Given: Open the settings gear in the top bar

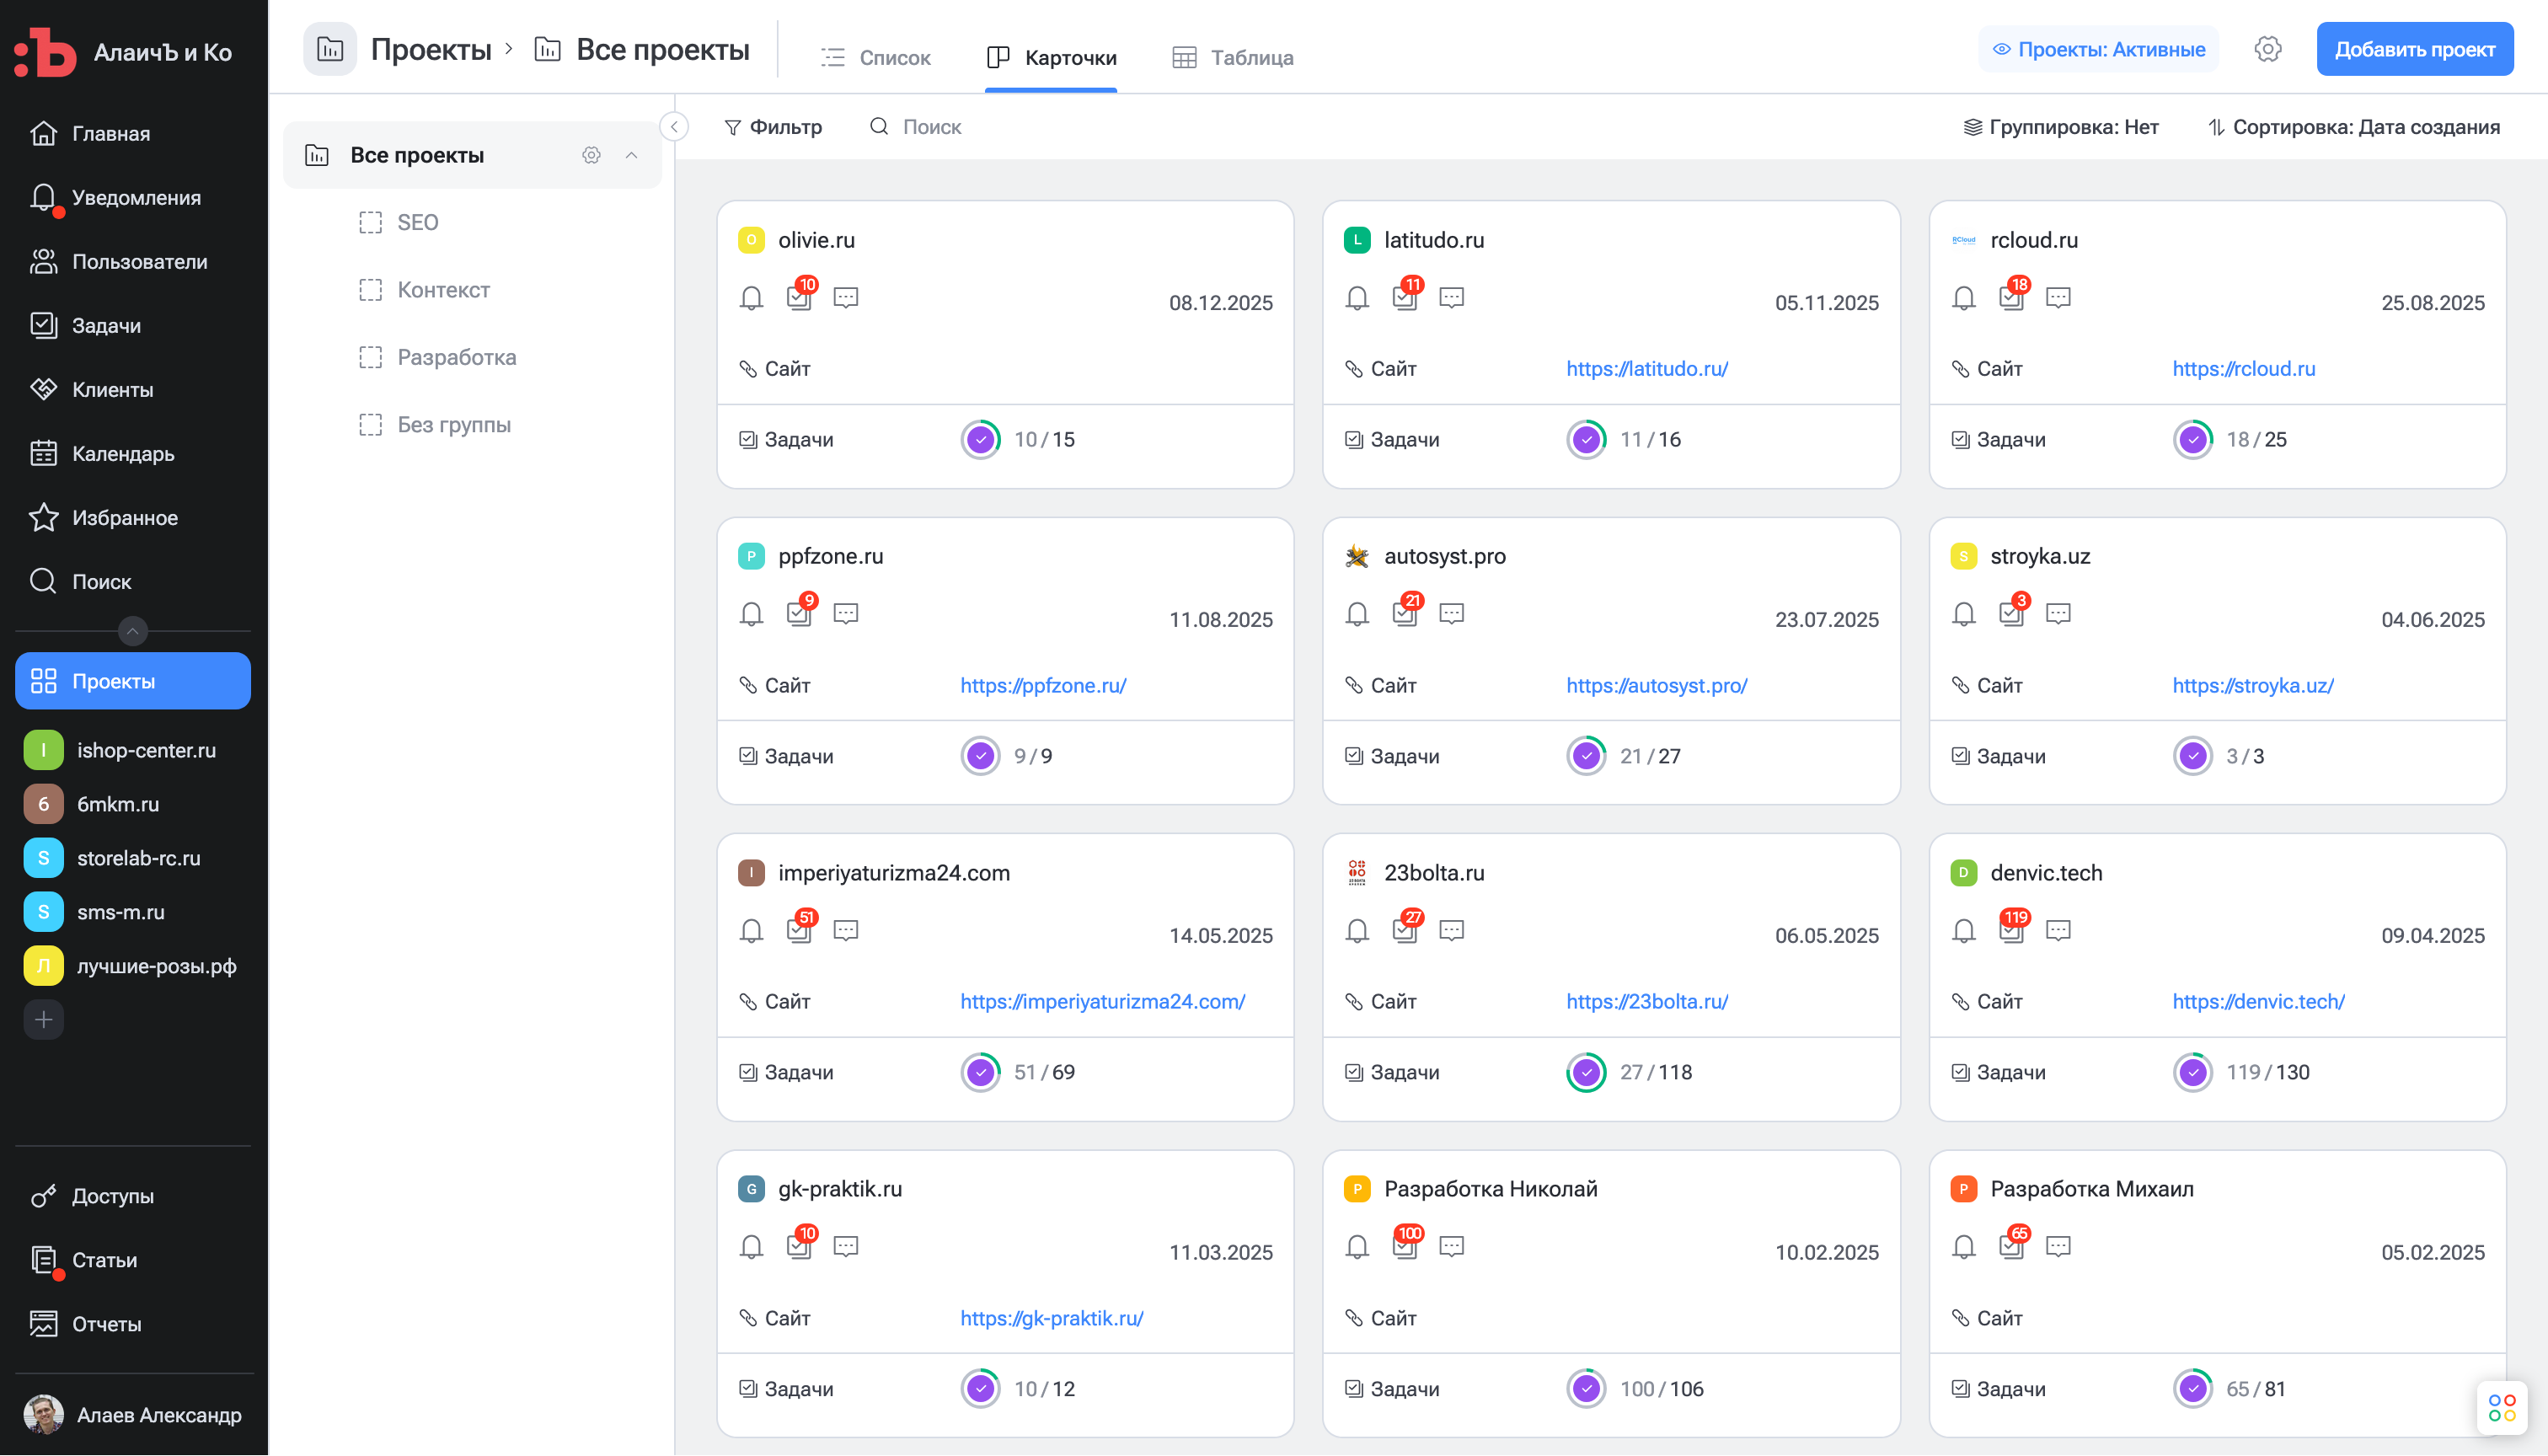Looking at the screenshot, I should coord(2267,49).
